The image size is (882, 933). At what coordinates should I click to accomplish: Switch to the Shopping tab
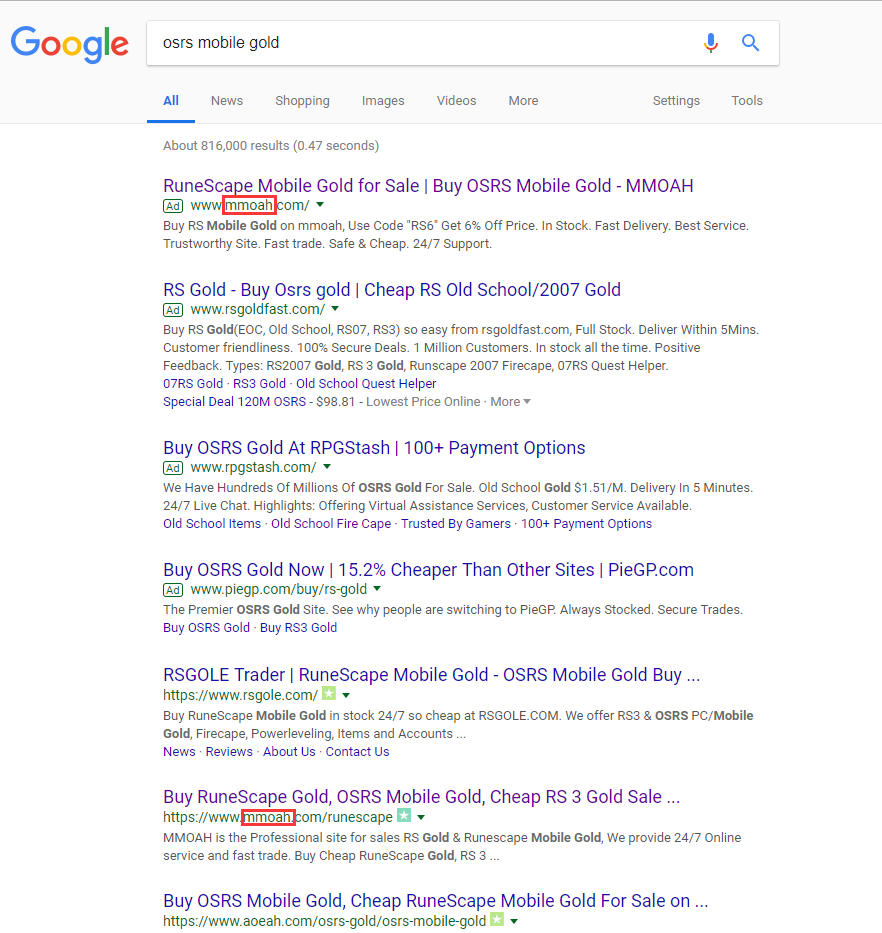coord(302,101)
